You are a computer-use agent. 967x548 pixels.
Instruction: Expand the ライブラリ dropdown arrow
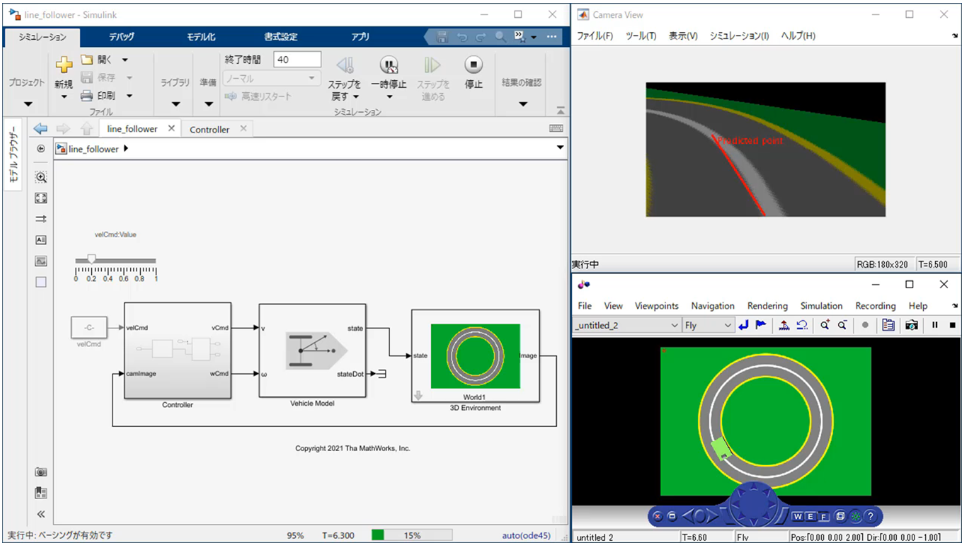point(176,104)
